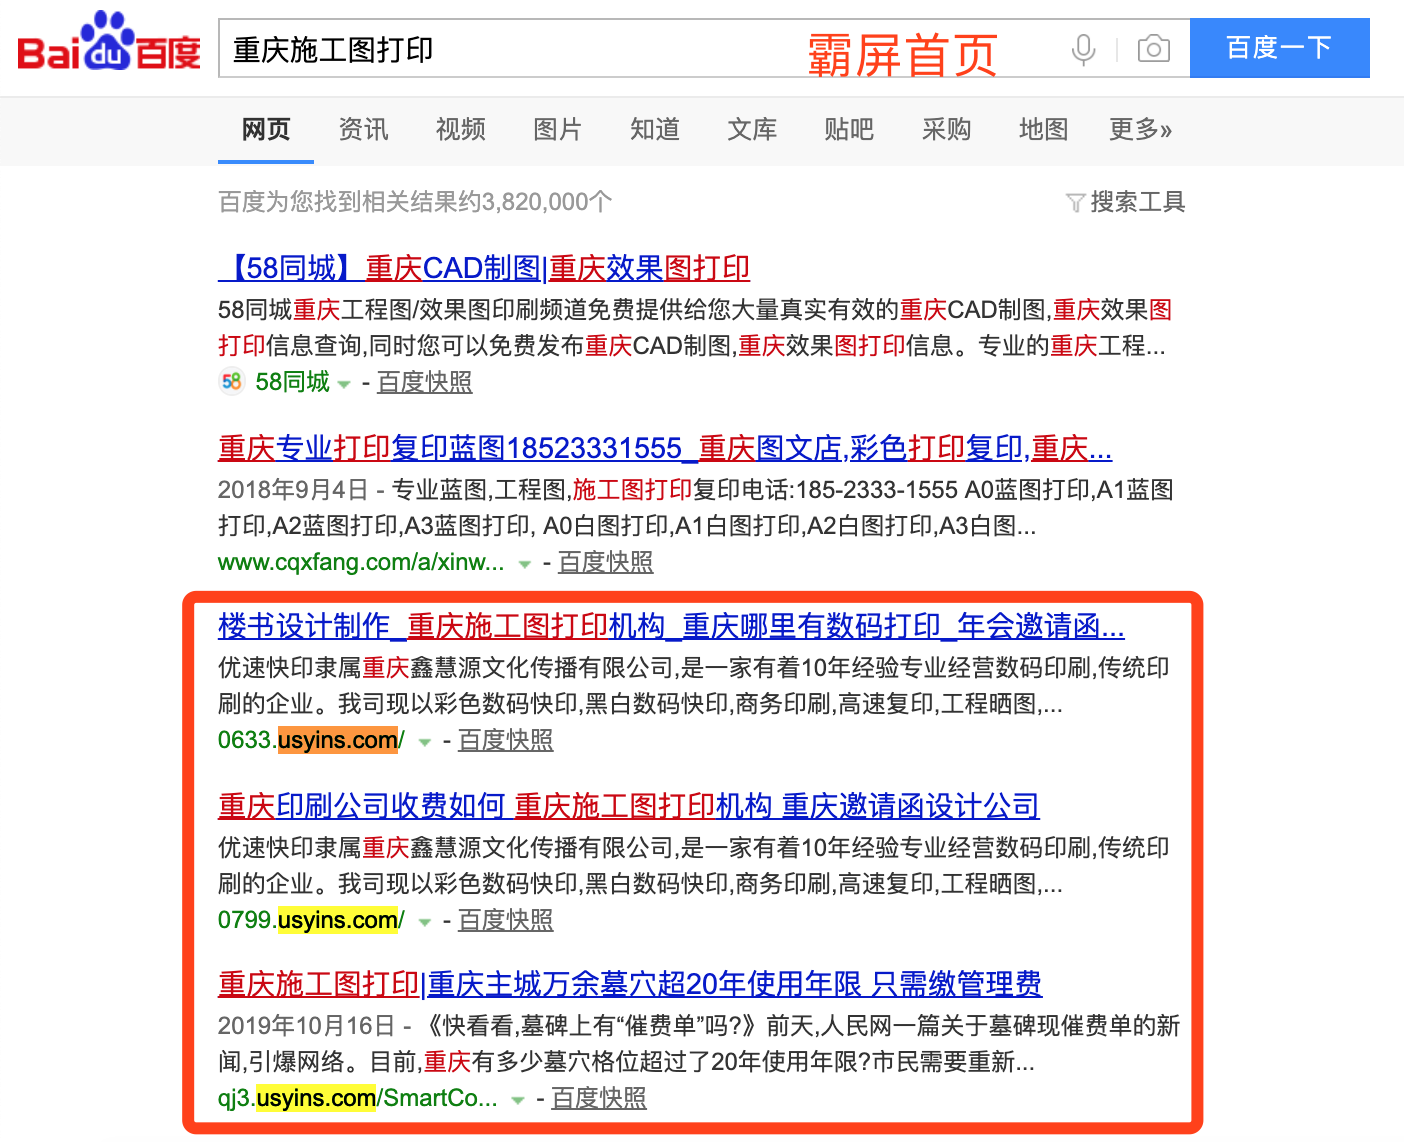
Task: Expand the 更多» menu
Action: click(x=1140, y=129)
